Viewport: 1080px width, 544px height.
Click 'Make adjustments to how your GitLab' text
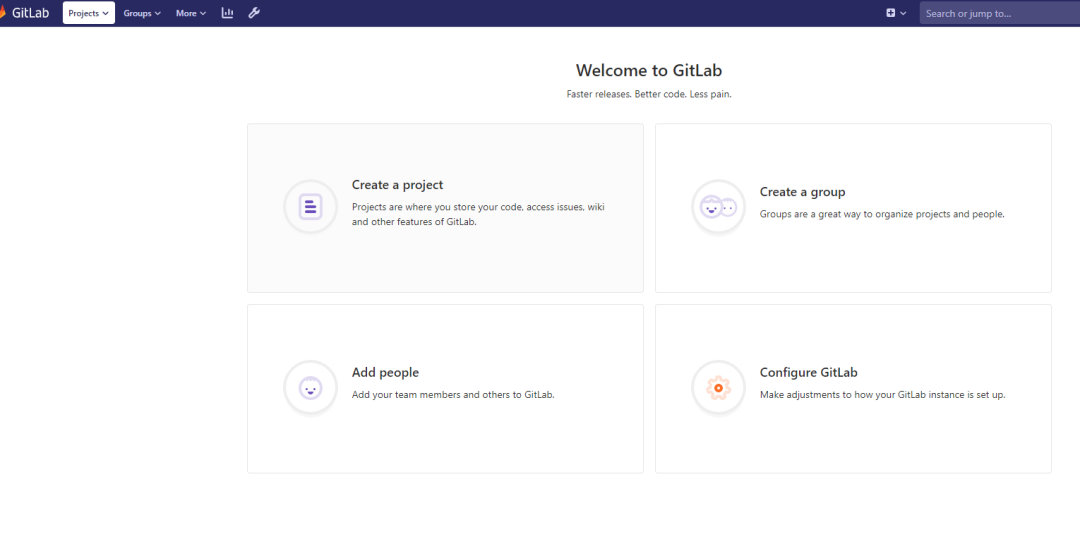[882, 395]
